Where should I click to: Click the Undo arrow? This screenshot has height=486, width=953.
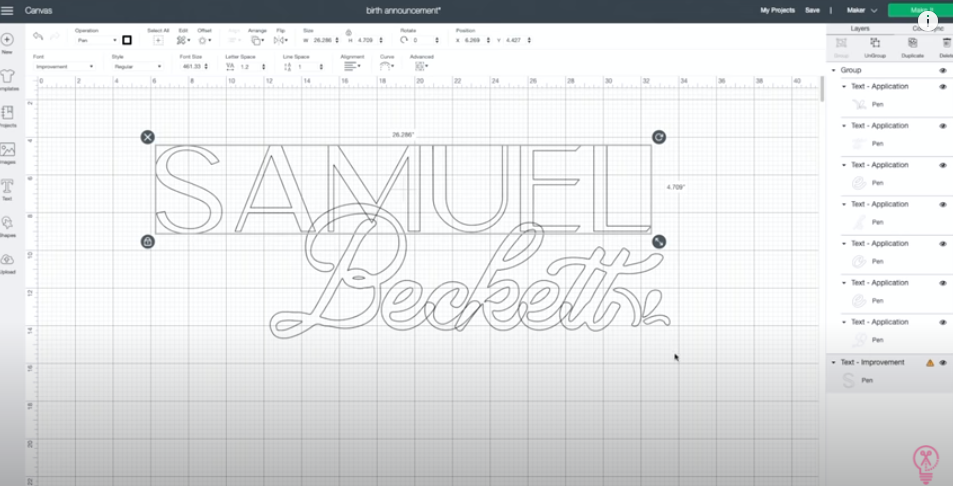tap(38, 37)
